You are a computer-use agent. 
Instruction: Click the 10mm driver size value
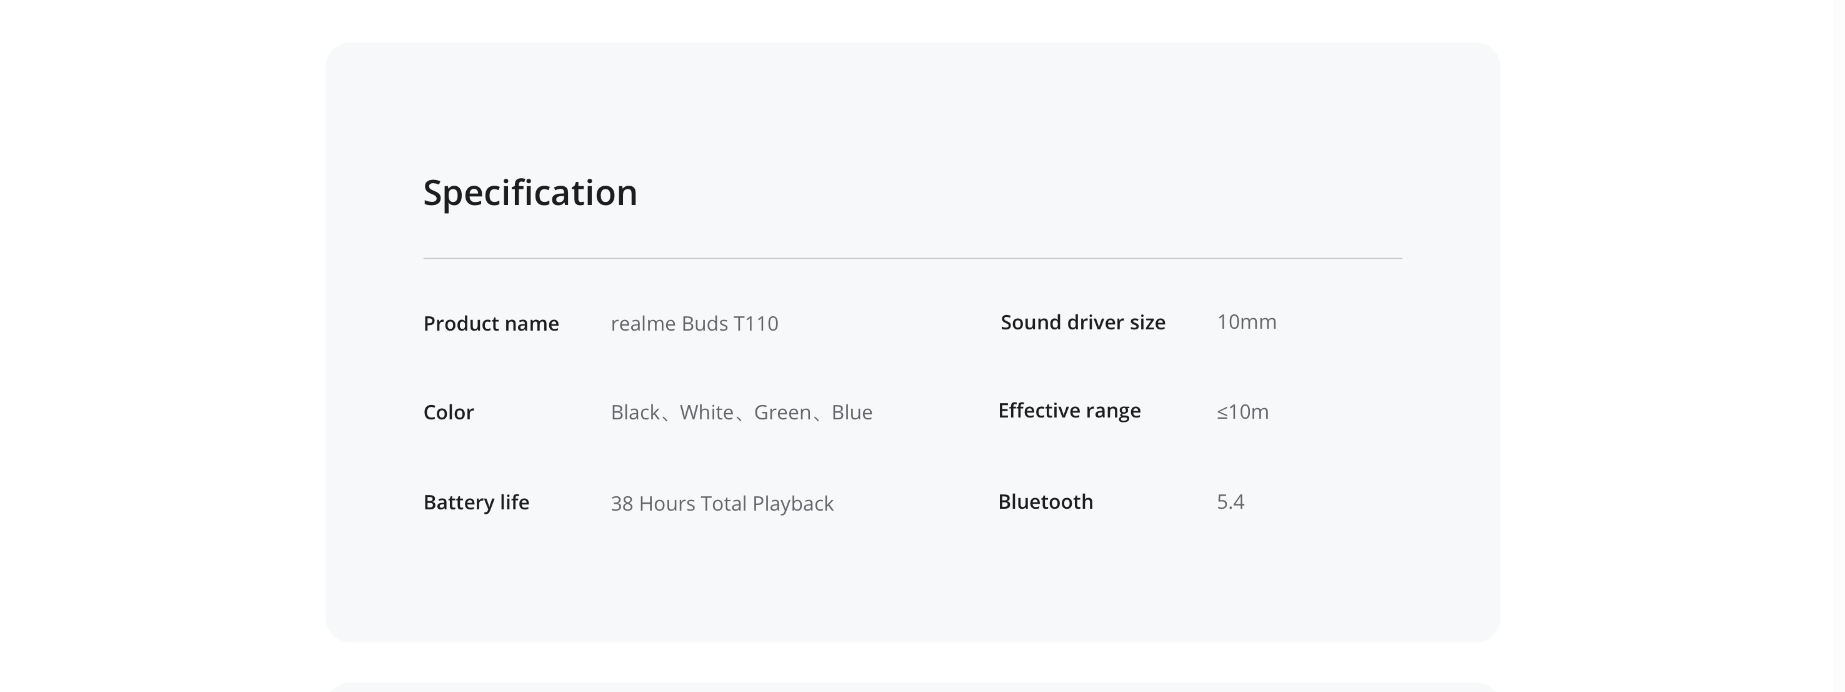pyautogui.click(x=1246, y=322)
